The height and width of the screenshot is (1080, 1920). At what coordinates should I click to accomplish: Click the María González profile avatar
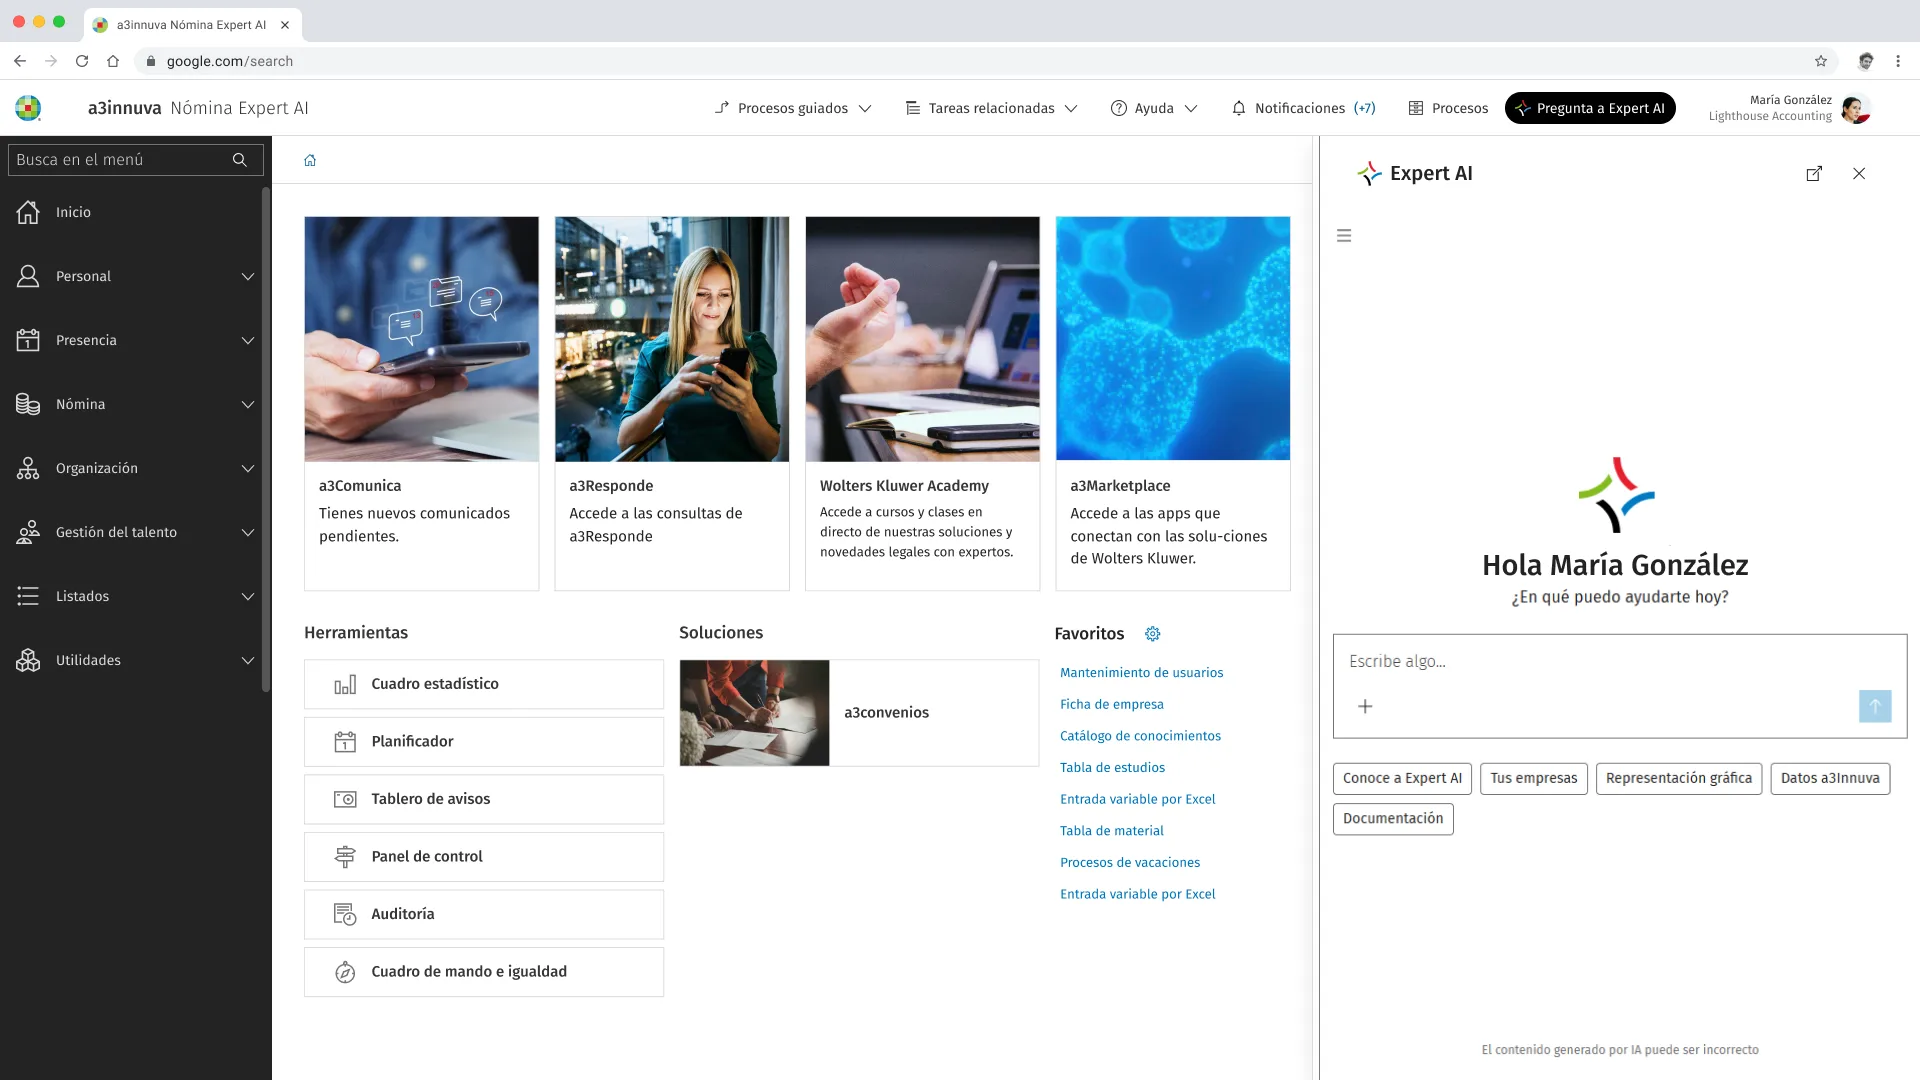pyautogui.click(x=1855, y=109)
